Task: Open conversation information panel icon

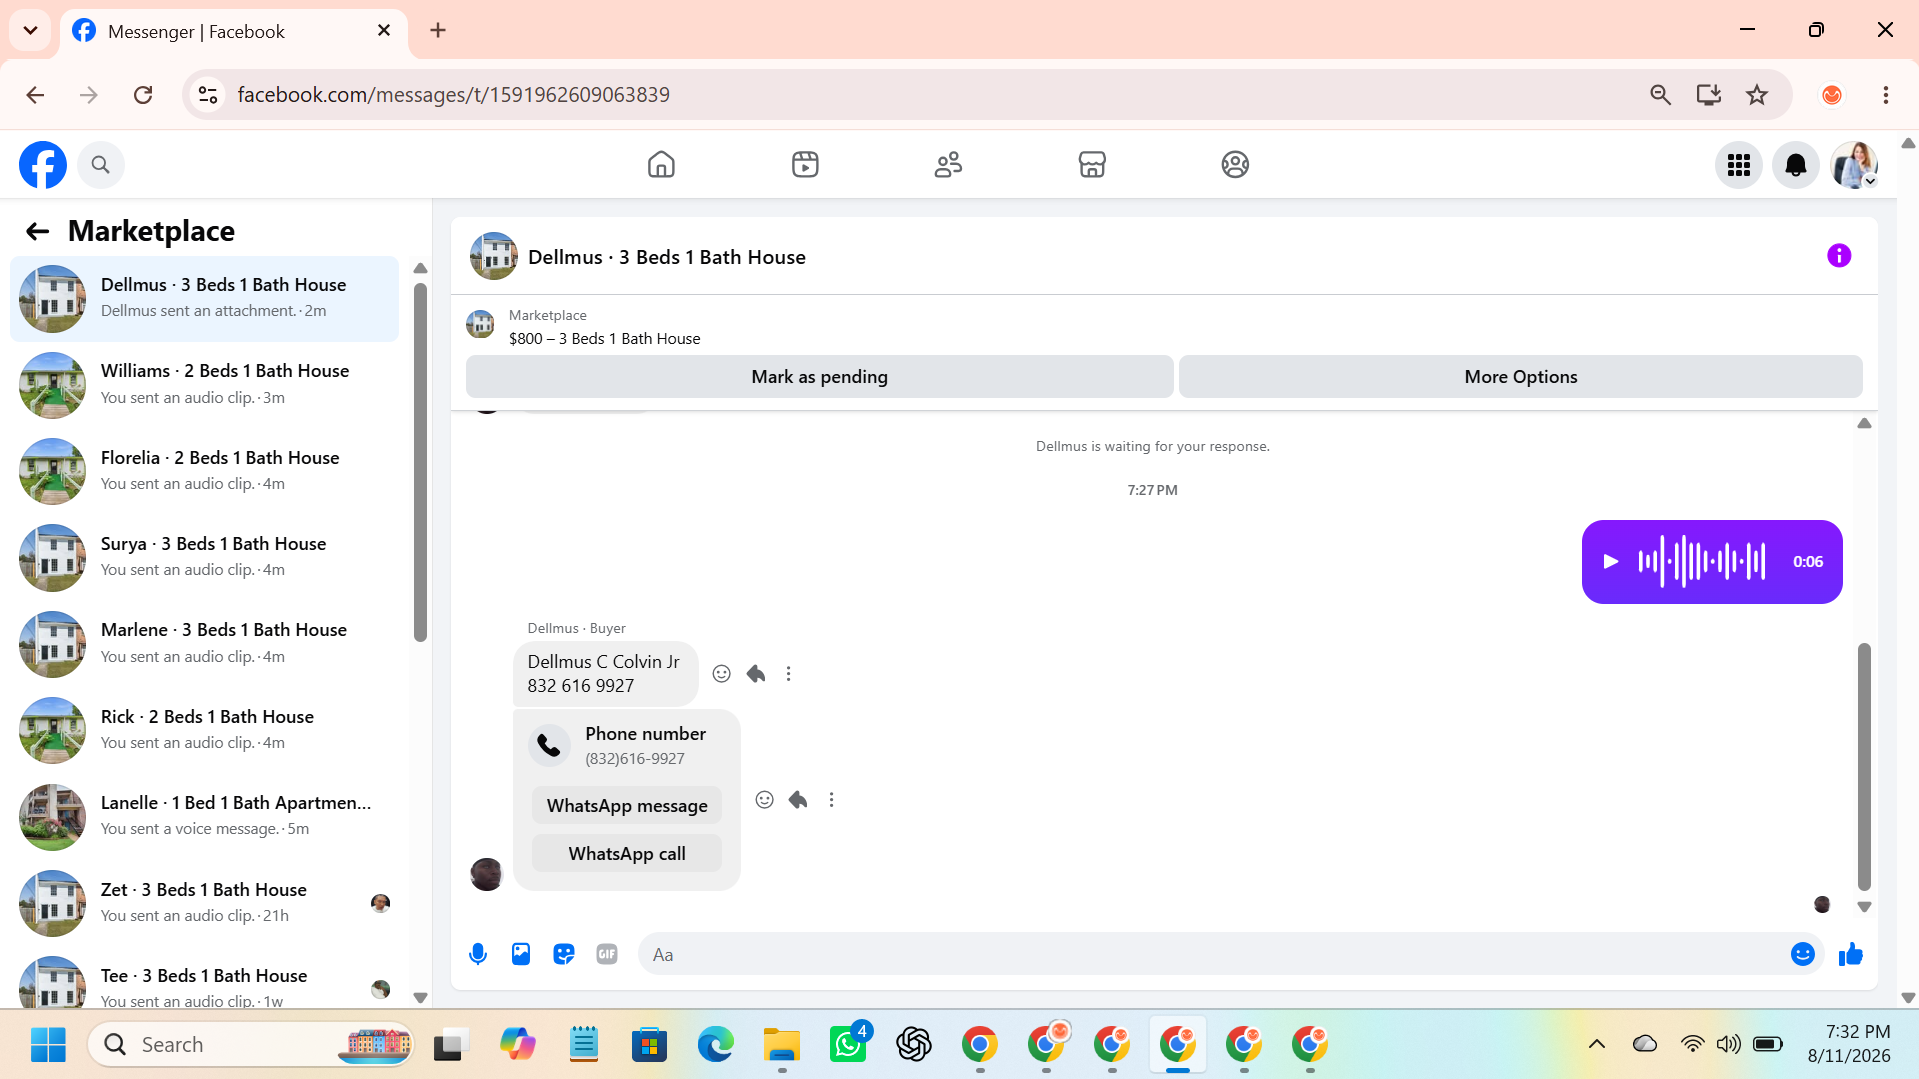Action: (1839, 256)
